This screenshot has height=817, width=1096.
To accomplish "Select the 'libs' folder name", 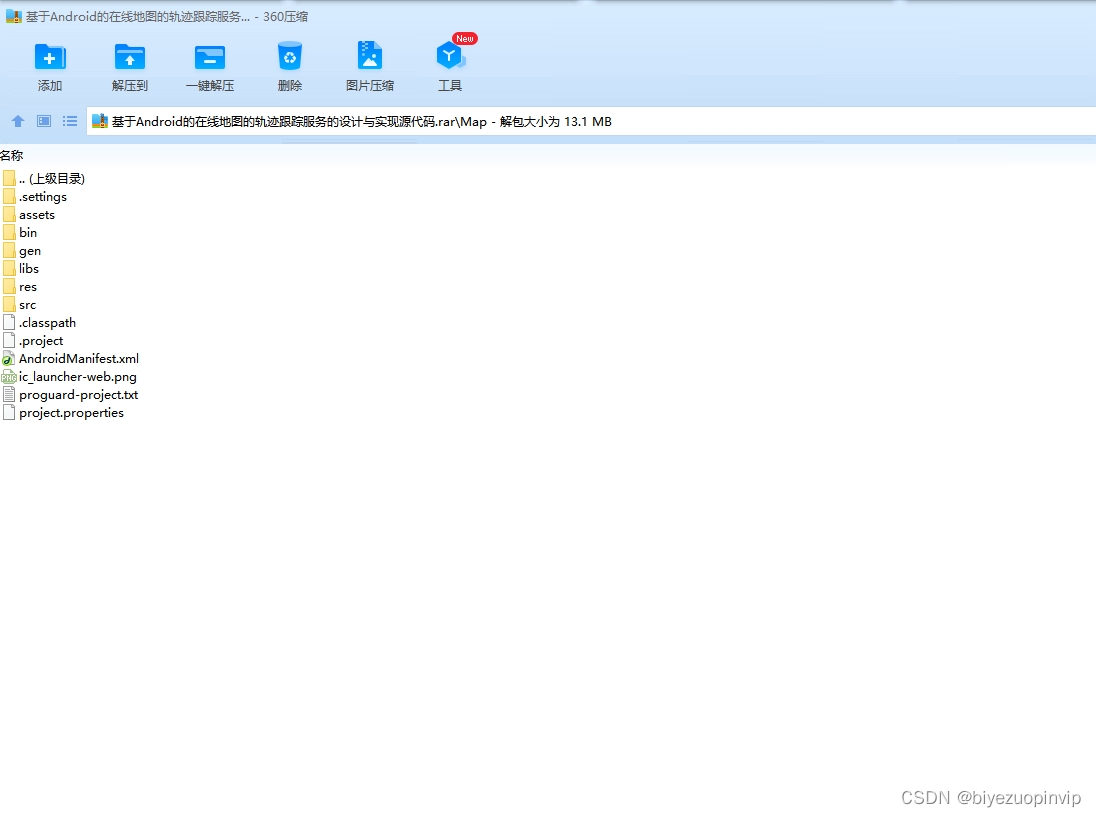I will 29,268.
